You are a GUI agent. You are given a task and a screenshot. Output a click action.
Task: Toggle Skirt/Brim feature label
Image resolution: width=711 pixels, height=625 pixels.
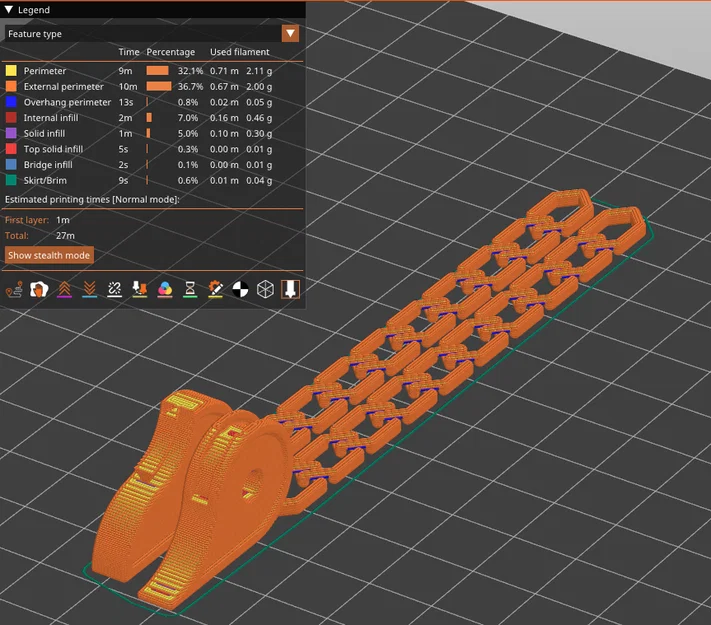(x=45, y=180)
